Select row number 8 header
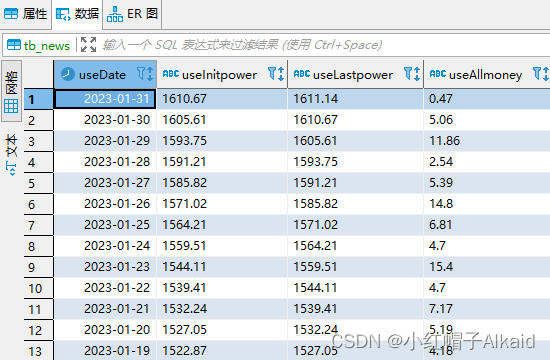The height and width of the screenshot is (360, 550). pyautogui.click(x=39, y=246)
